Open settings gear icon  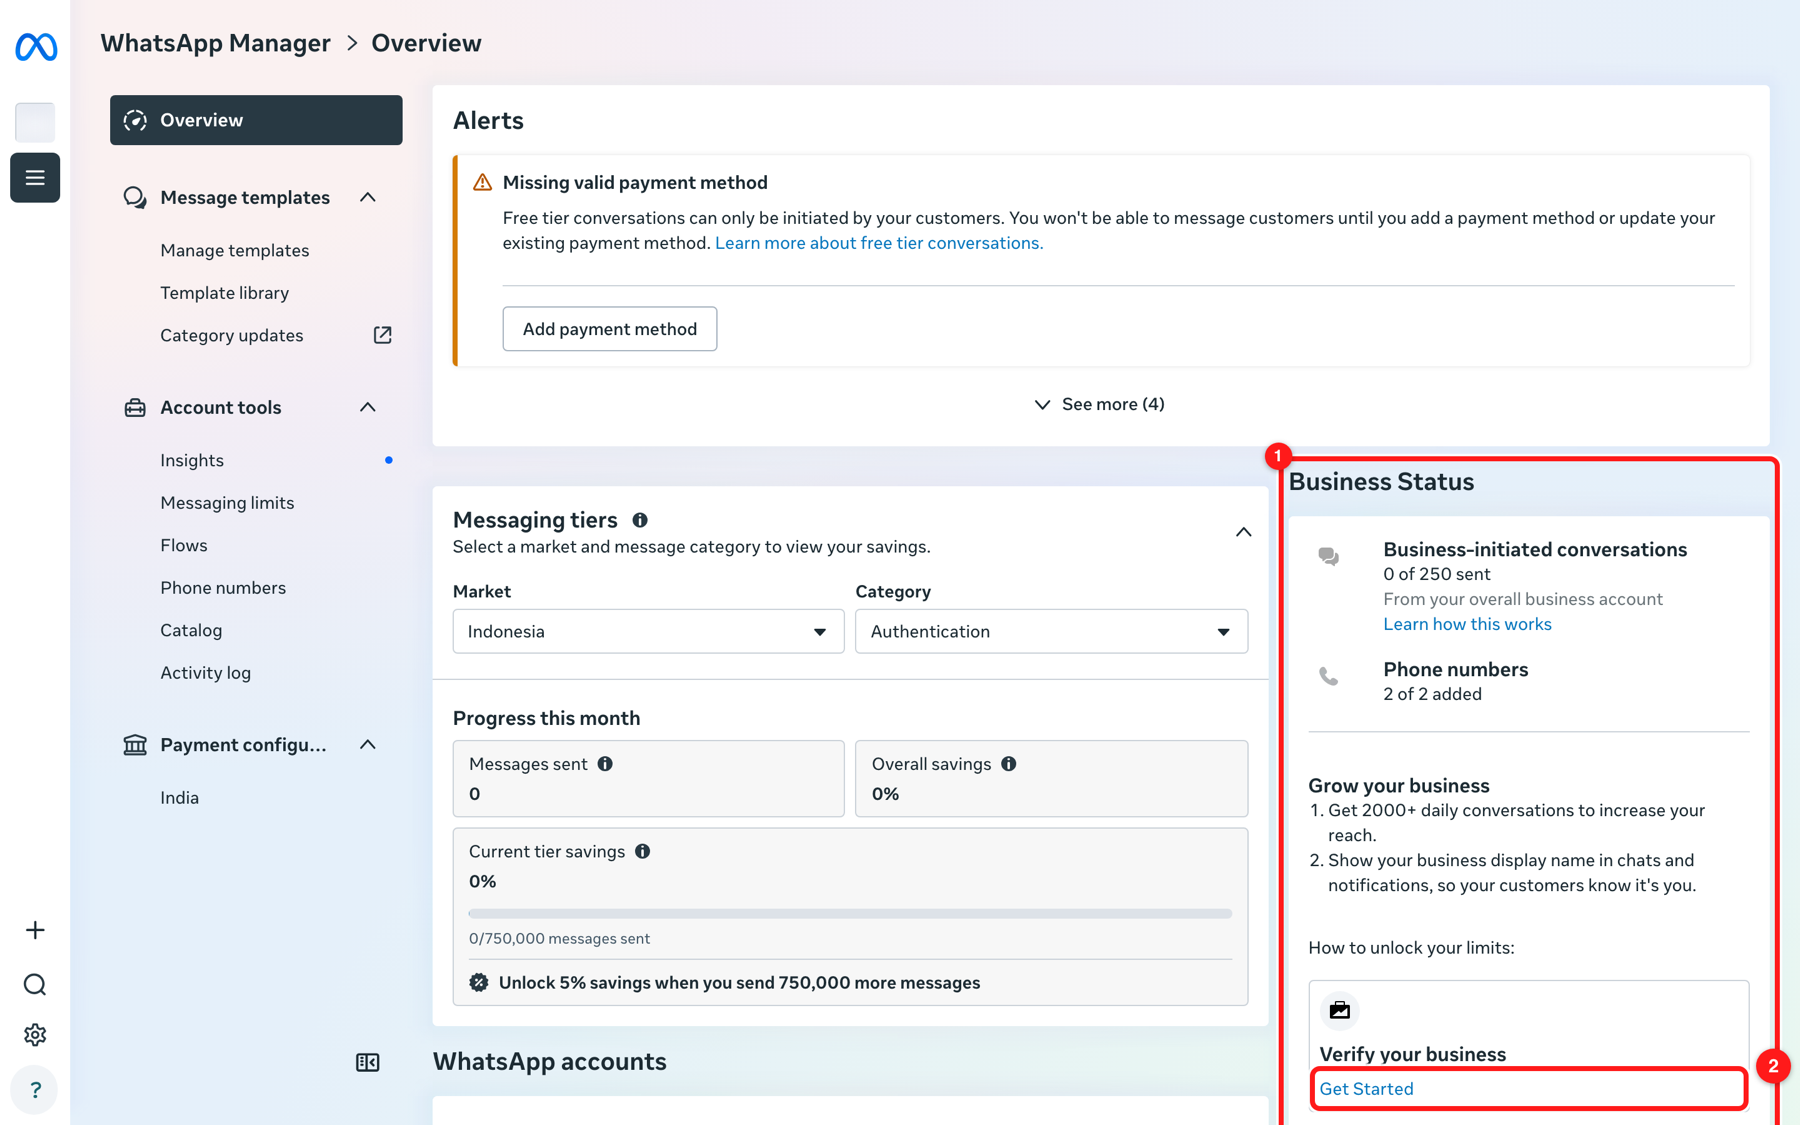(x=35, y=1035)
